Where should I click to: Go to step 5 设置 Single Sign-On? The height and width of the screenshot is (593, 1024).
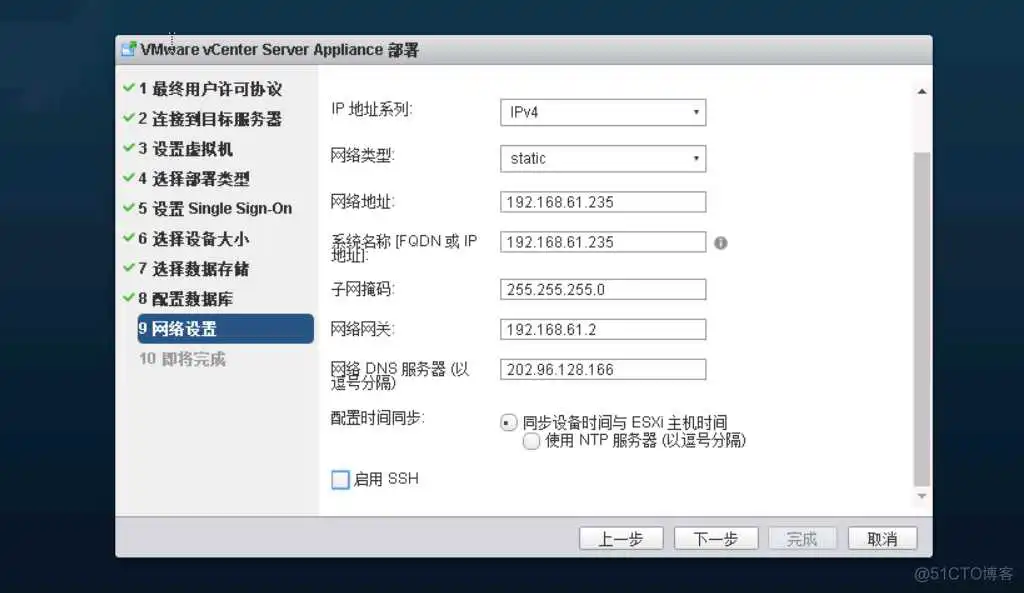coord(215,208)
